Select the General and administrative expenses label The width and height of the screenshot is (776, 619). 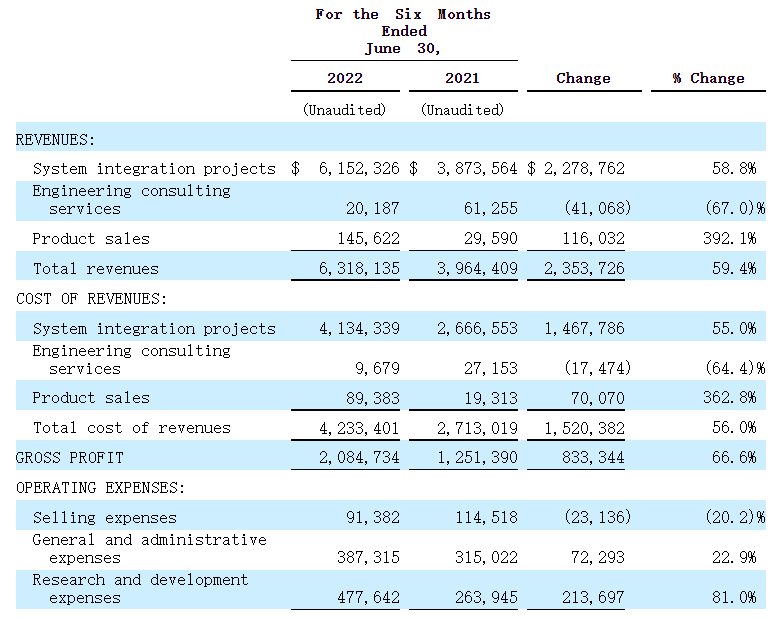coord(149,548)
